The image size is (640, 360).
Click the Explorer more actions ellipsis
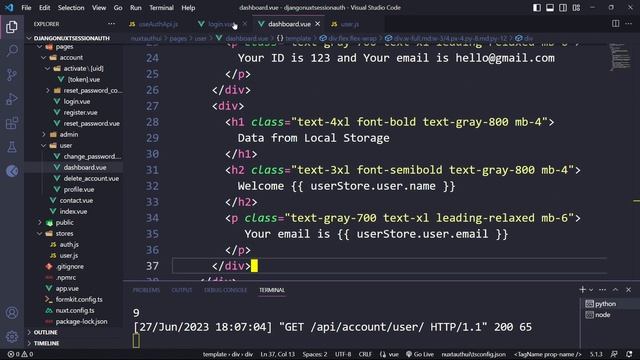111,24
